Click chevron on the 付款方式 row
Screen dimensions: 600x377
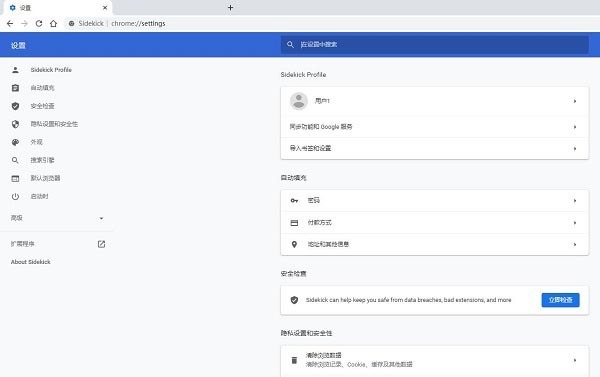pyautogui.click(x=575, y=223)
